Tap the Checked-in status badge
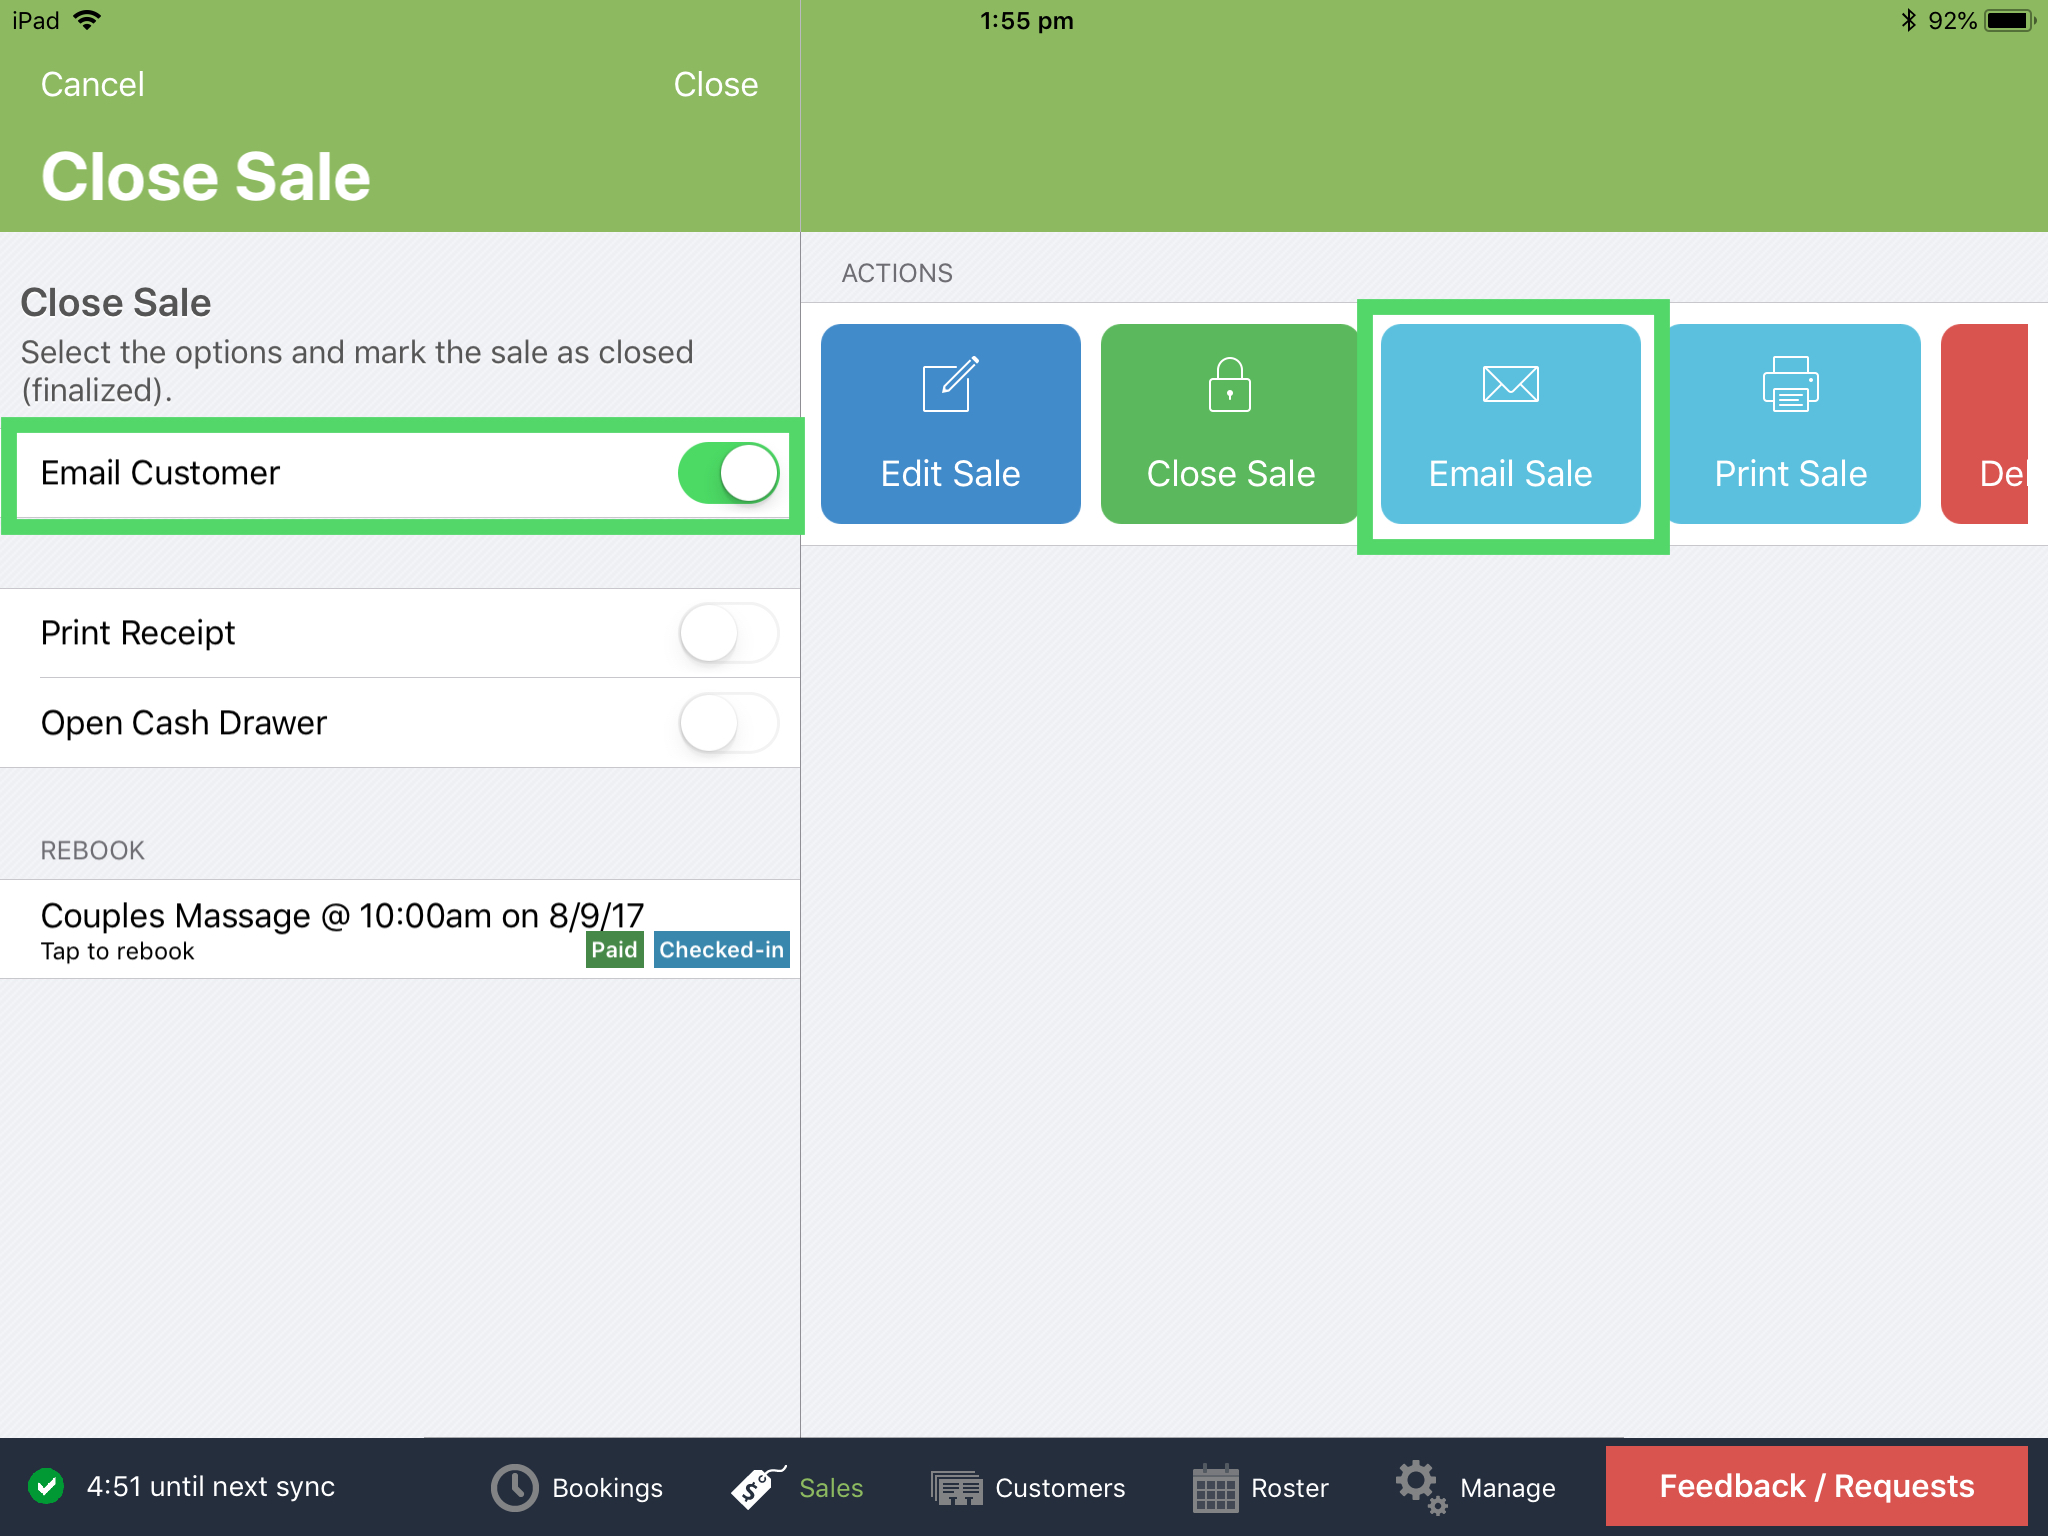Viewport: 2048px width, 1536px height. 721,949
